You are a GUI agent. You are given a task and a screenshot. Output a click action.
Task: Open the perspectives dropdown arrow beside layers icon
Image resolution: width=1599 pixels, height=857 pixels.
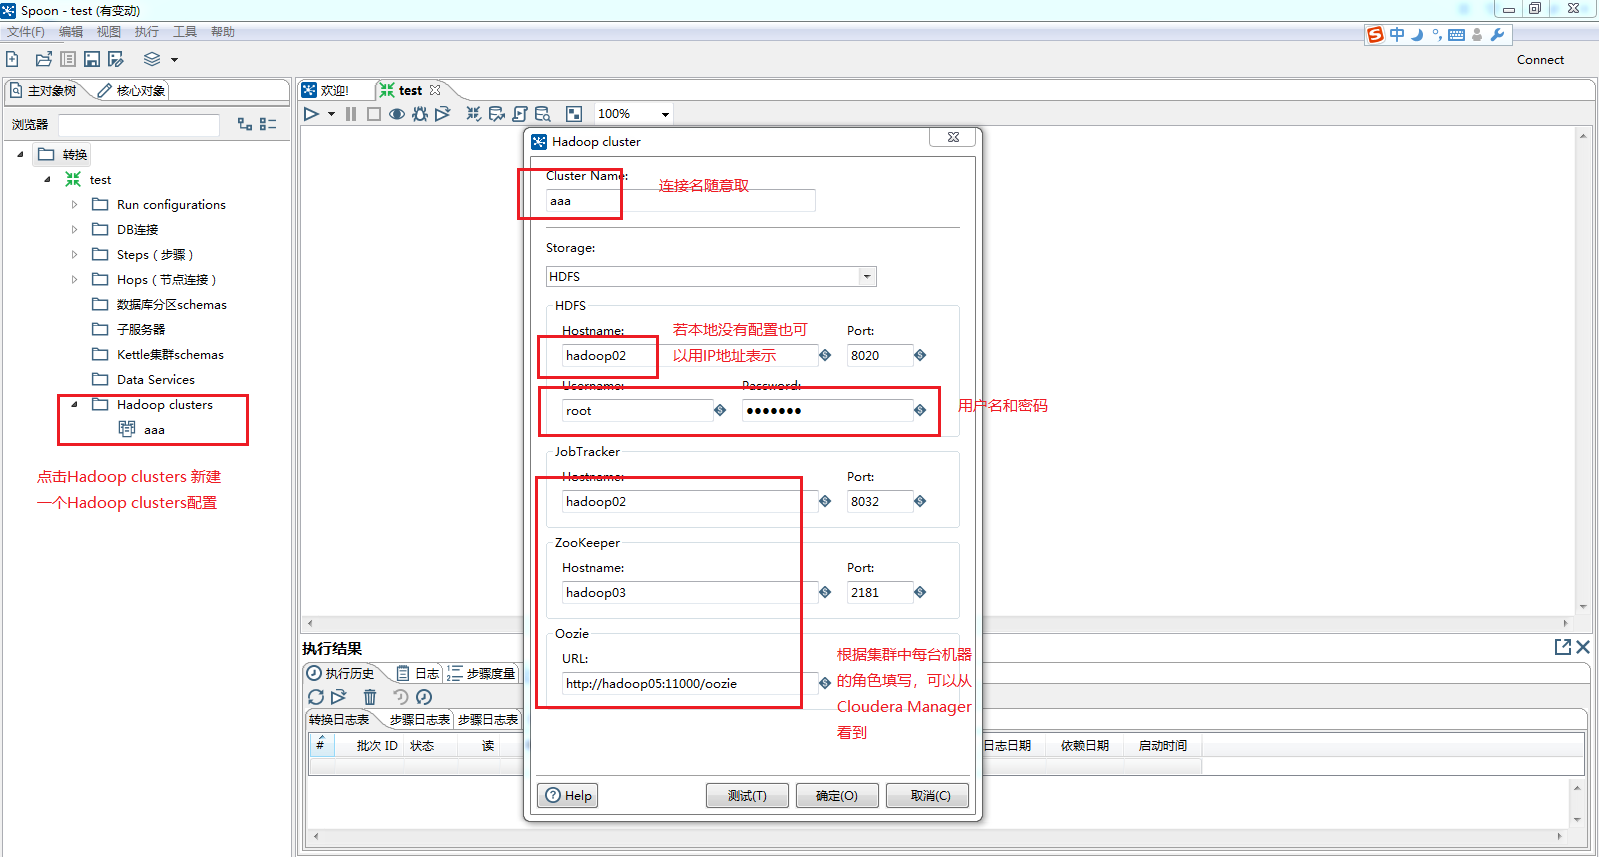pos(174,60)
